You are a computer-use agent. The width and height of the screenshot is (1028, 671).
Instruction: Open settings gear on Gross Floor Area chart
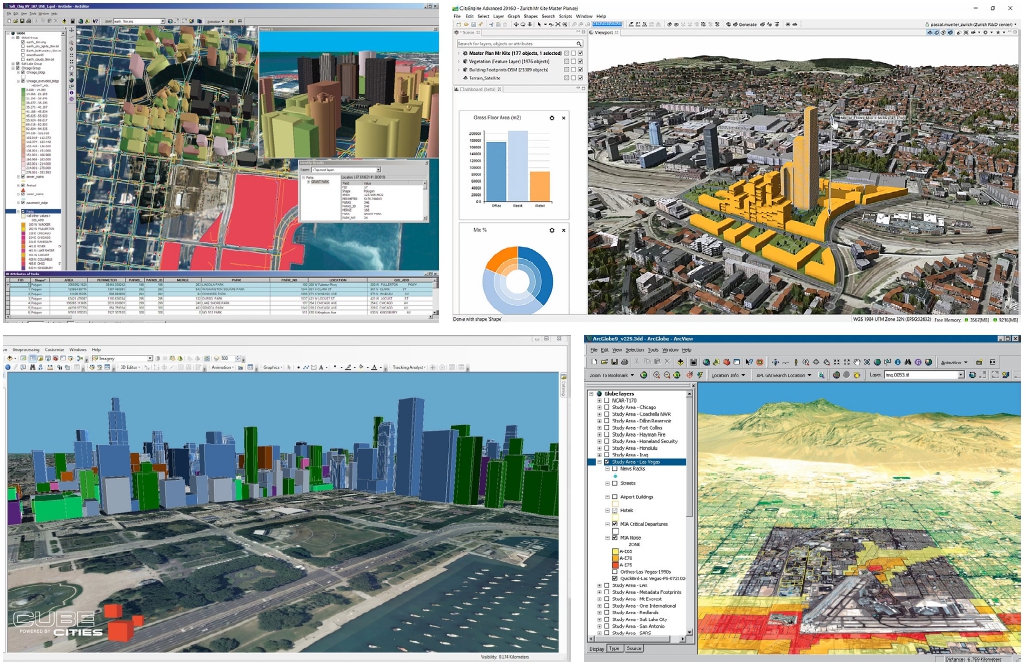pos(551,118)
